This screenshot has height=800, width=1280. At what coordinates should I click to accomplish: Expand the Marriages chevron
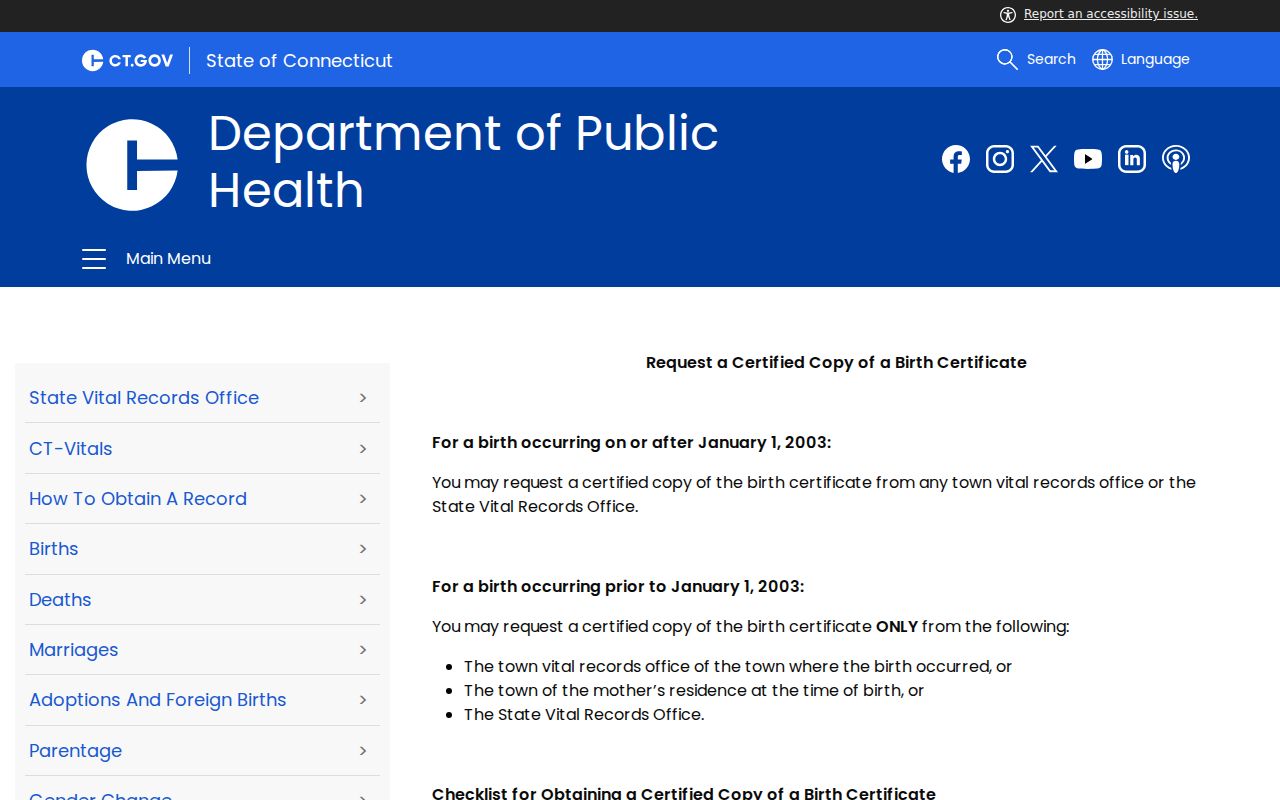pos(363,650)
